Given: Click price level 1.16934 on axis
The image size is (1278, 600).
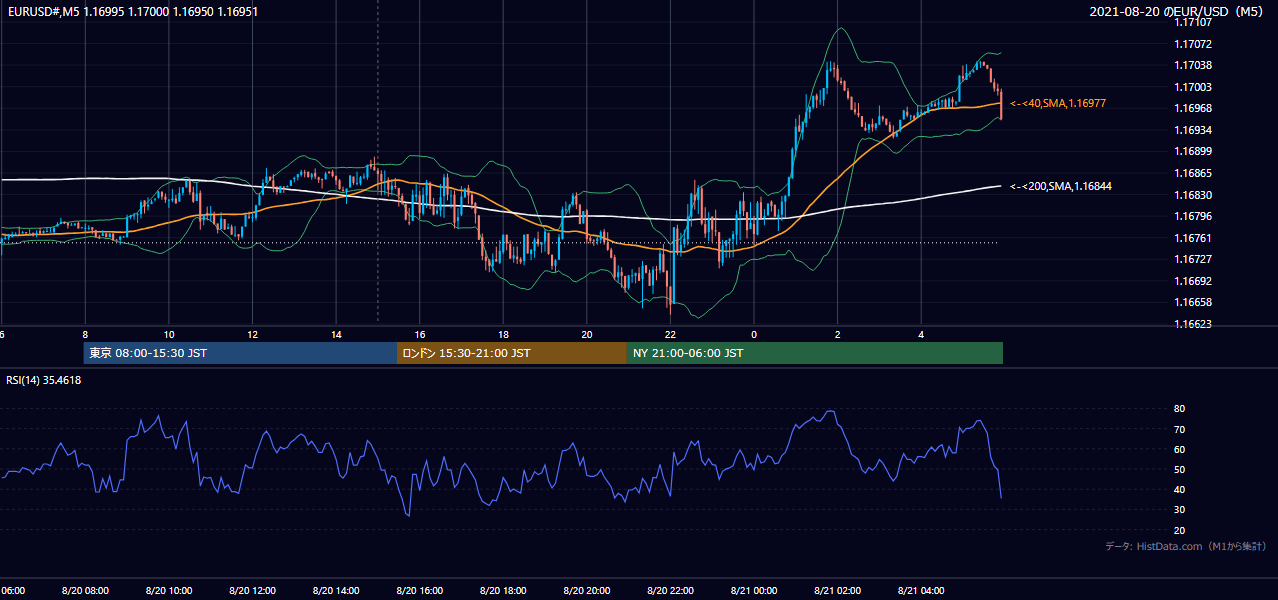Looking at the screenshot, I should pyautogui.click(x=1193, y=130).
